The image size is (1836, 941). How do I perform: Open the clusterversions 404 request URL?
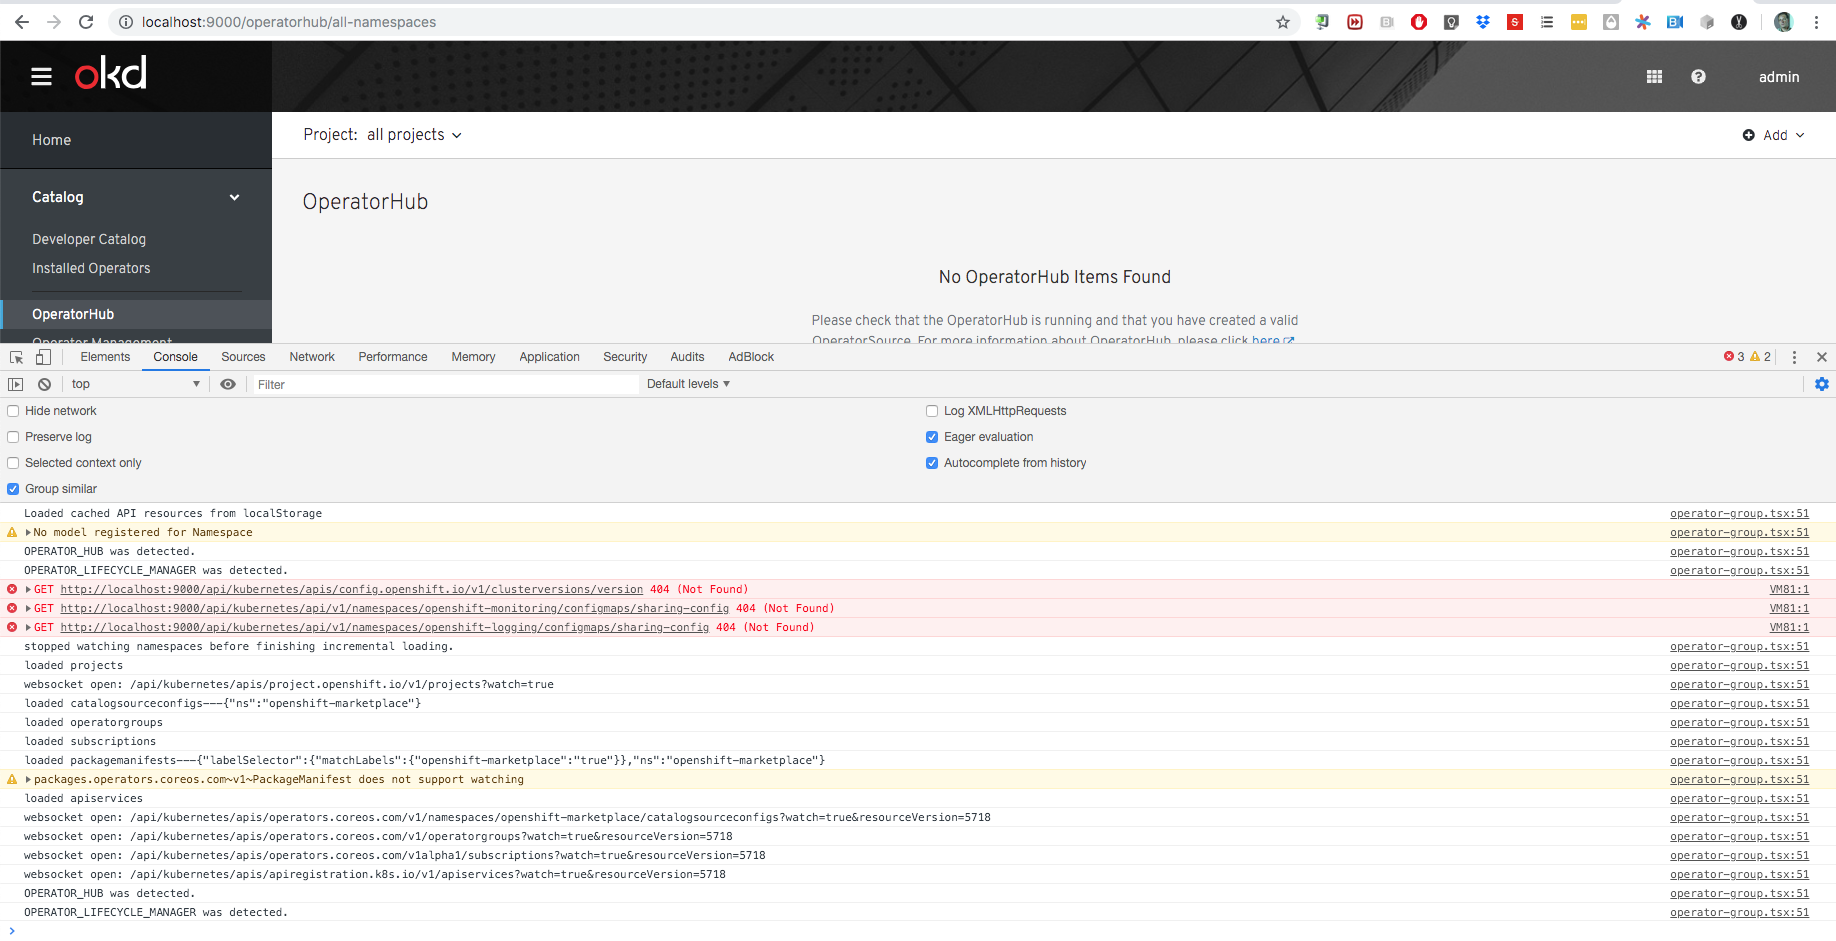point(351,589)
